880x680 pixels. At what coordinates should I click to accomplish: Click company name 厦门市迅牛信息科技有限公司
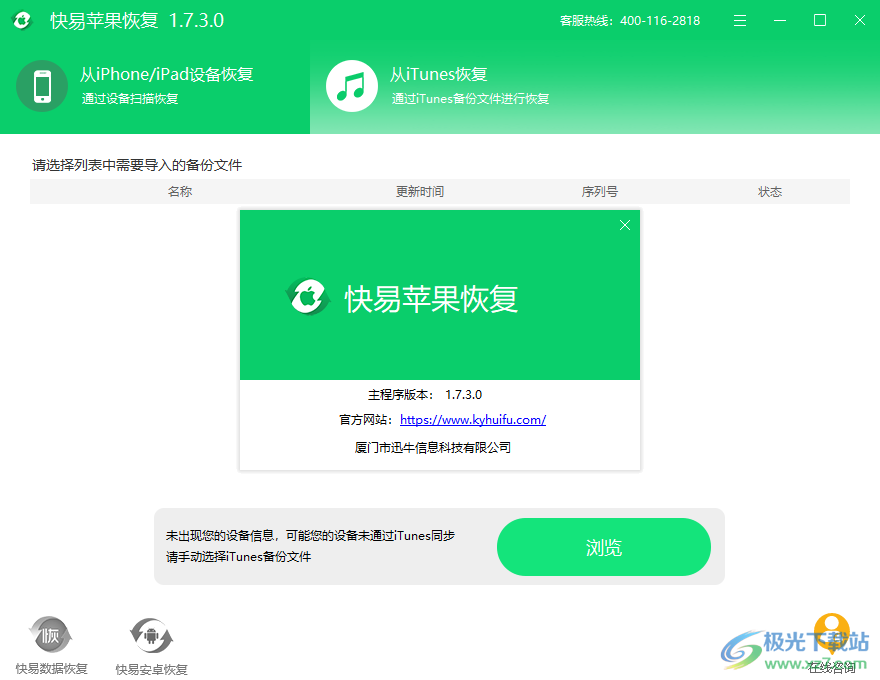[x=433, y=447]
